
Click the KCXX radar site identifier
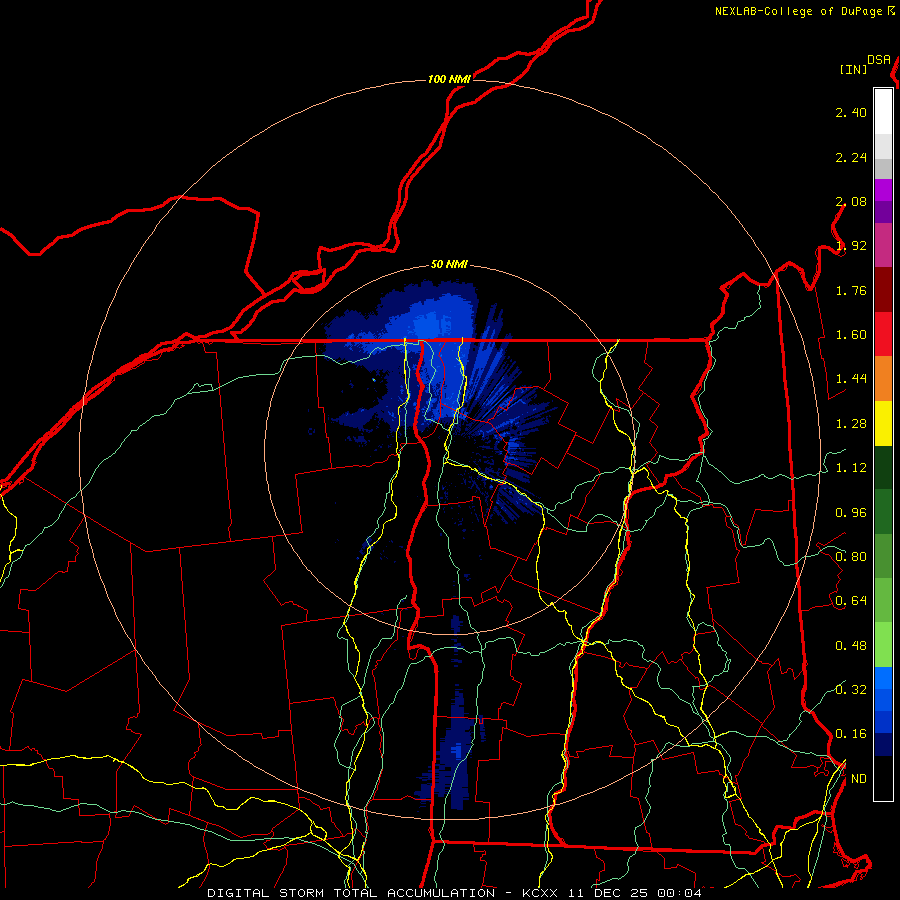540,893
